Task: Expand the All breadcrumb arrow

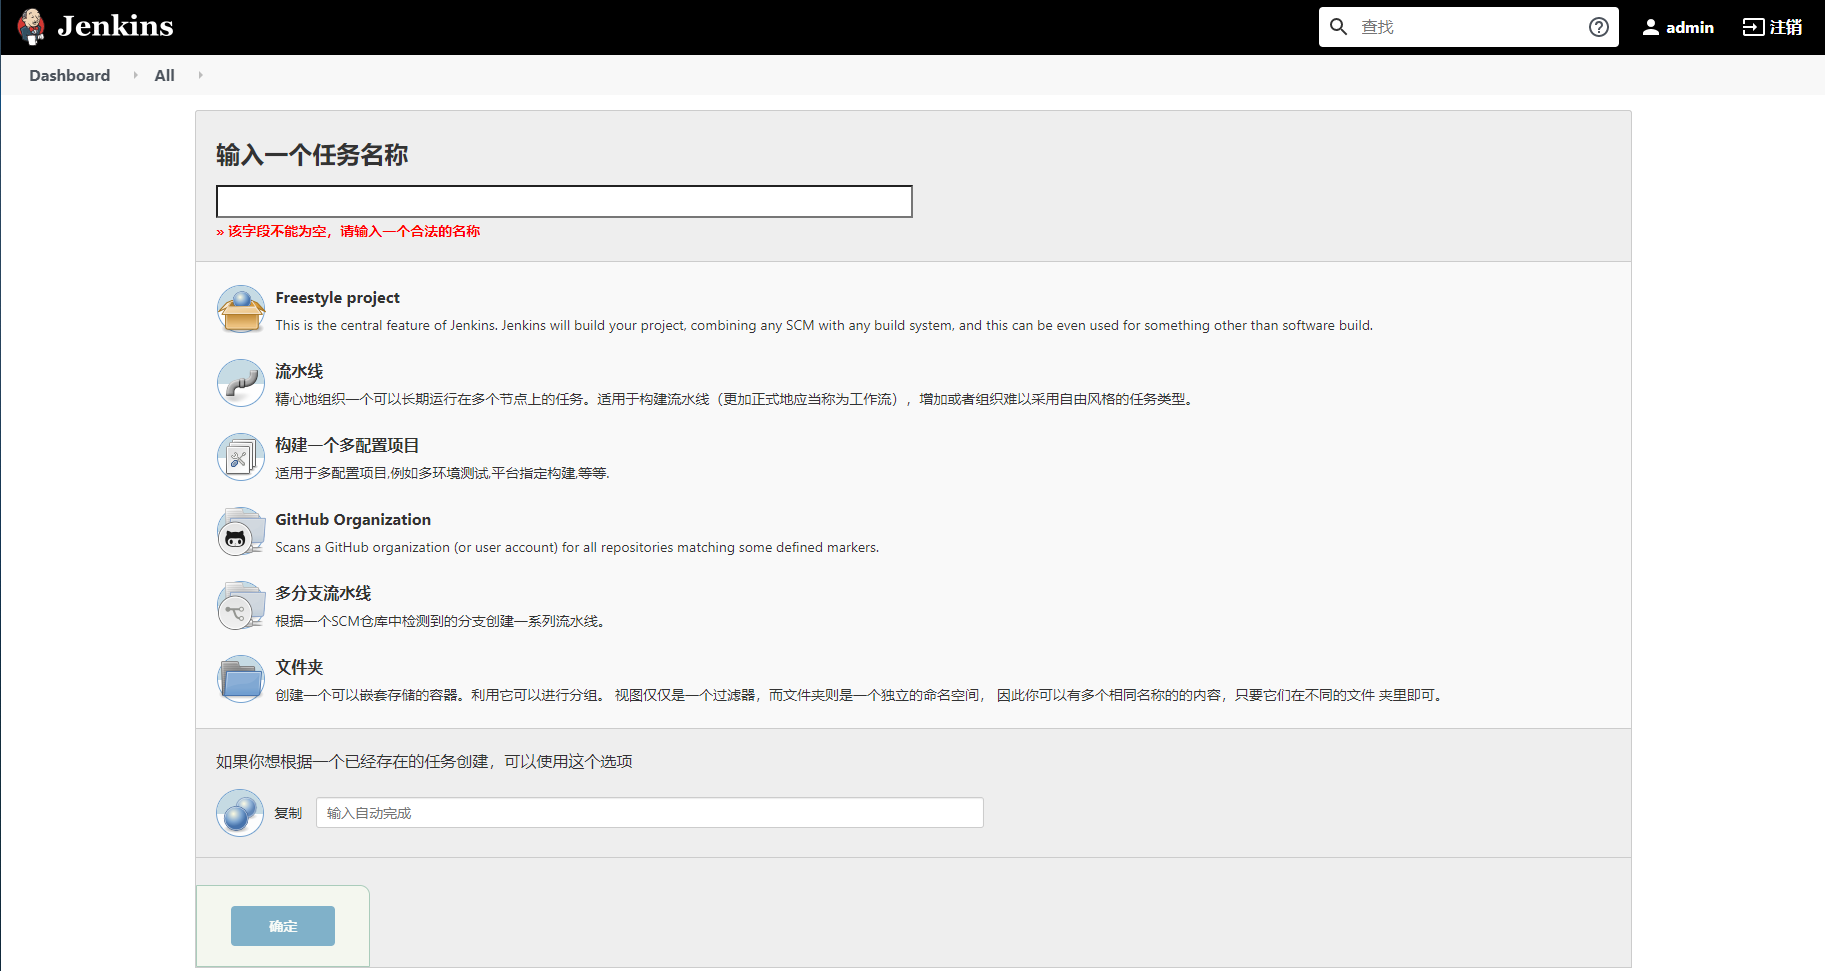Action: [200, 75]
